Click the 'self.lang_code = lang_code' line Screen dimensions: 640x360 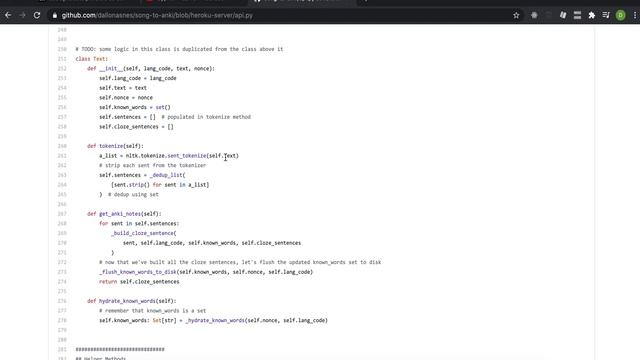pyautogui.click(x=138, y=78)
